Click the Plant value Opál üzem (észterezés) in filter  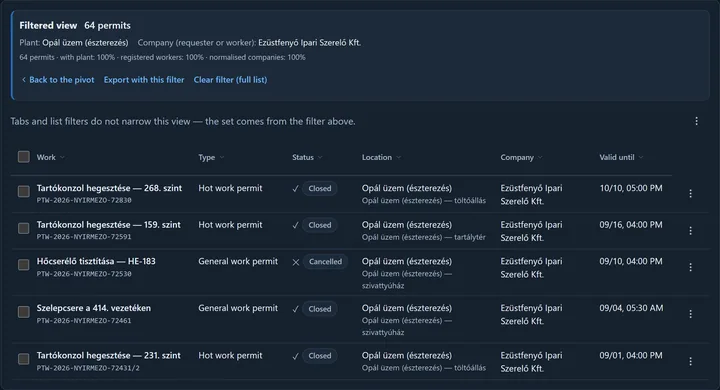(x=85, y=42)
